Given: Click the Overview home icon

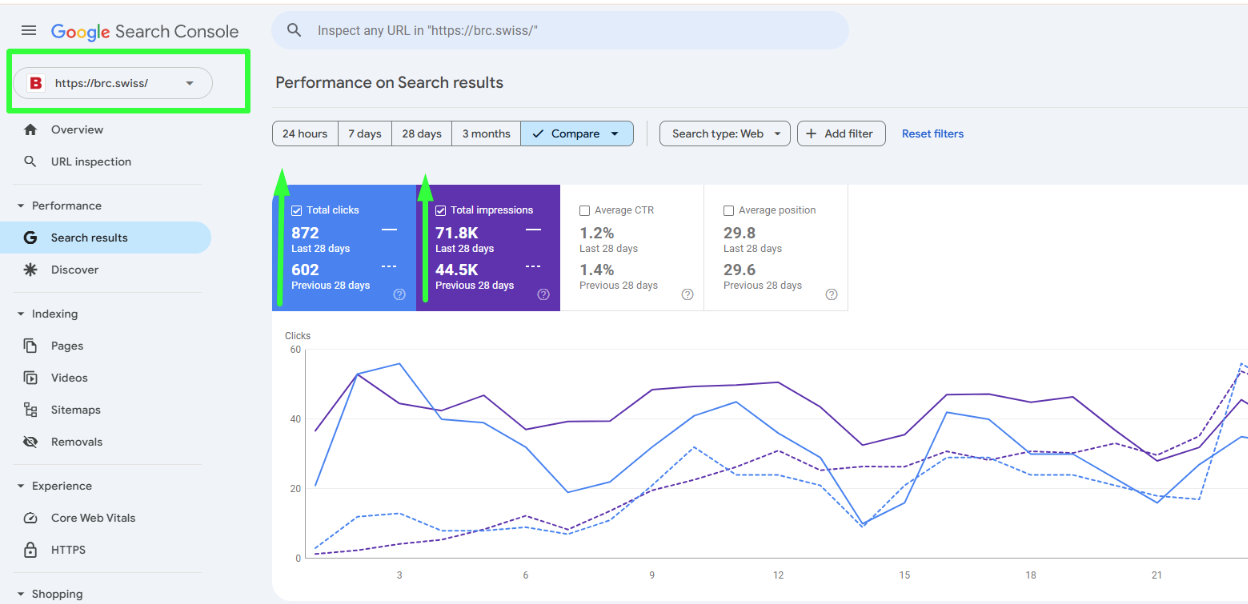Looking at the screenshot, I should point(30,130).
